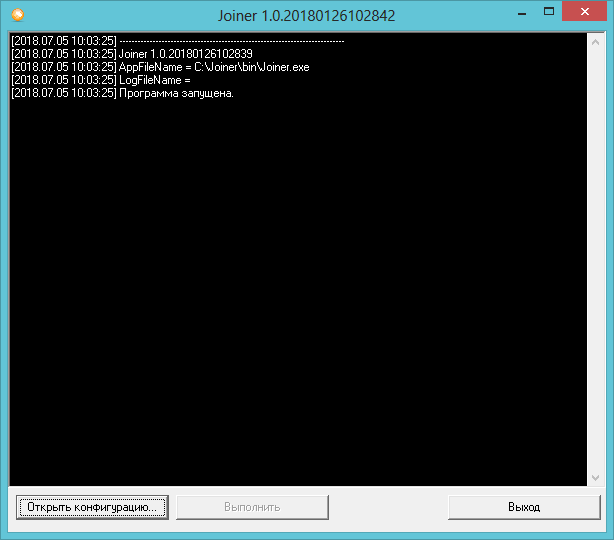
Task: Open configuration with Открыть конфигурацию button
Action: (92, 507)
